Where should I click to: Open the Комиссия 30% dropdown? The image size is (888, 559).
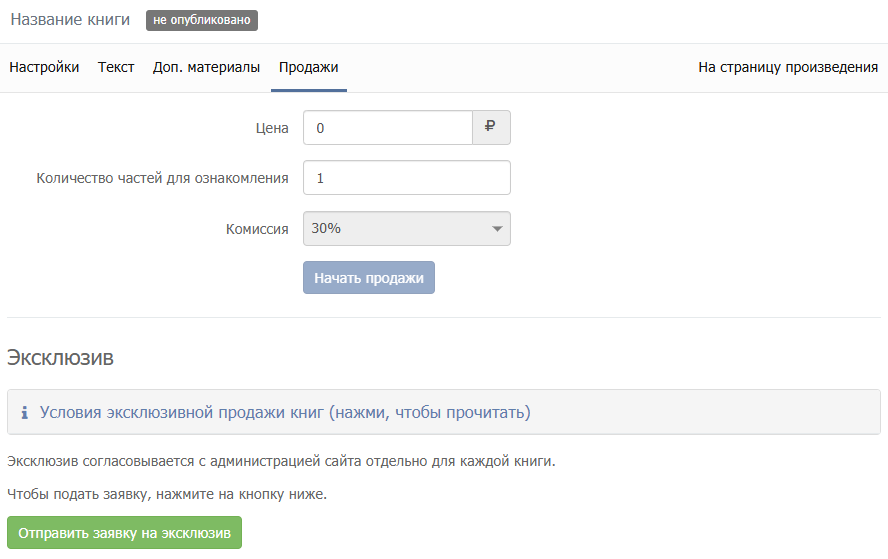407,228
